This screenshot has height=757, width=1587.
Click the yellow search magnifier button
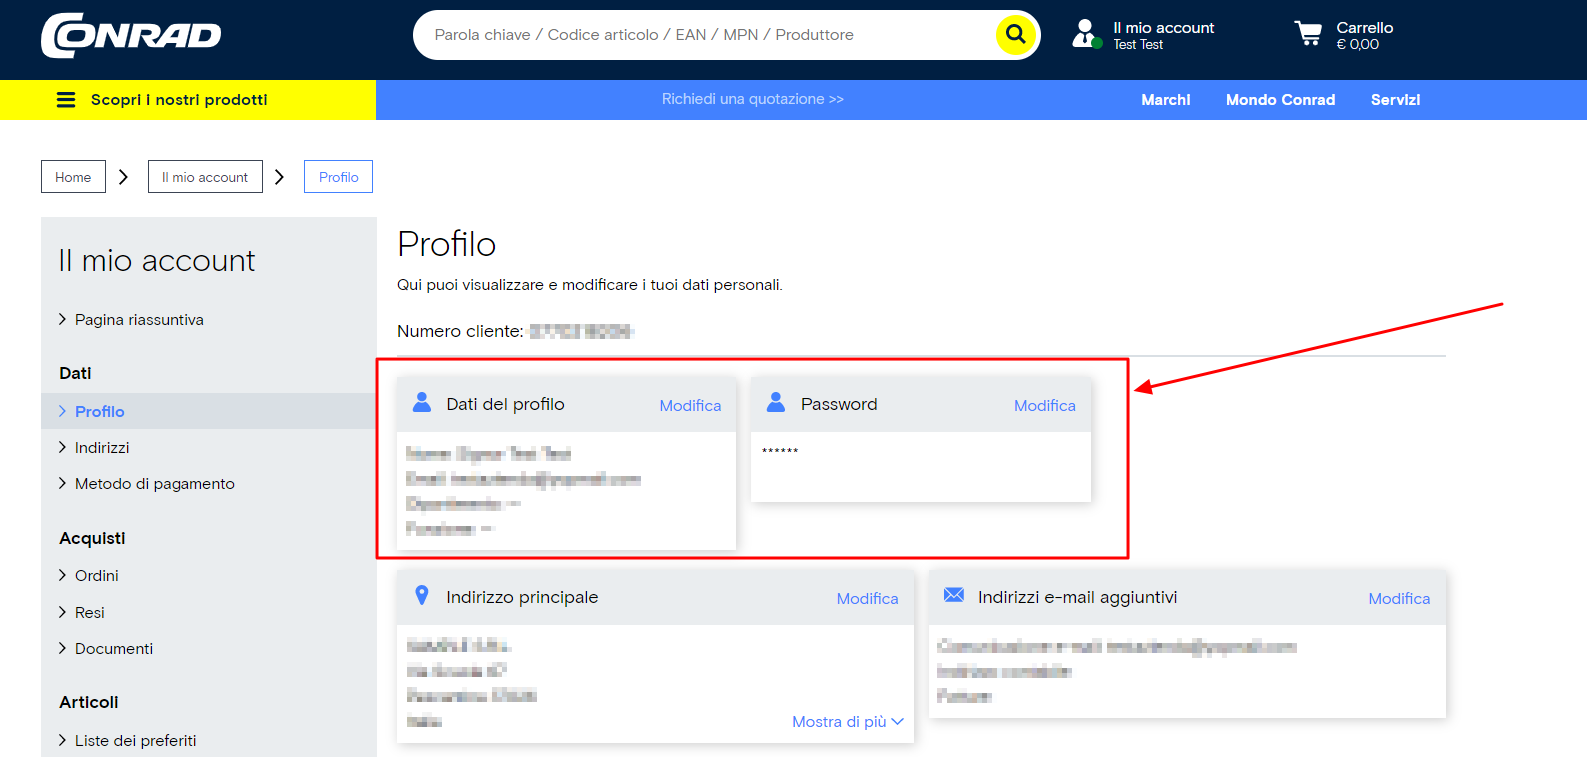[1015, 34]
